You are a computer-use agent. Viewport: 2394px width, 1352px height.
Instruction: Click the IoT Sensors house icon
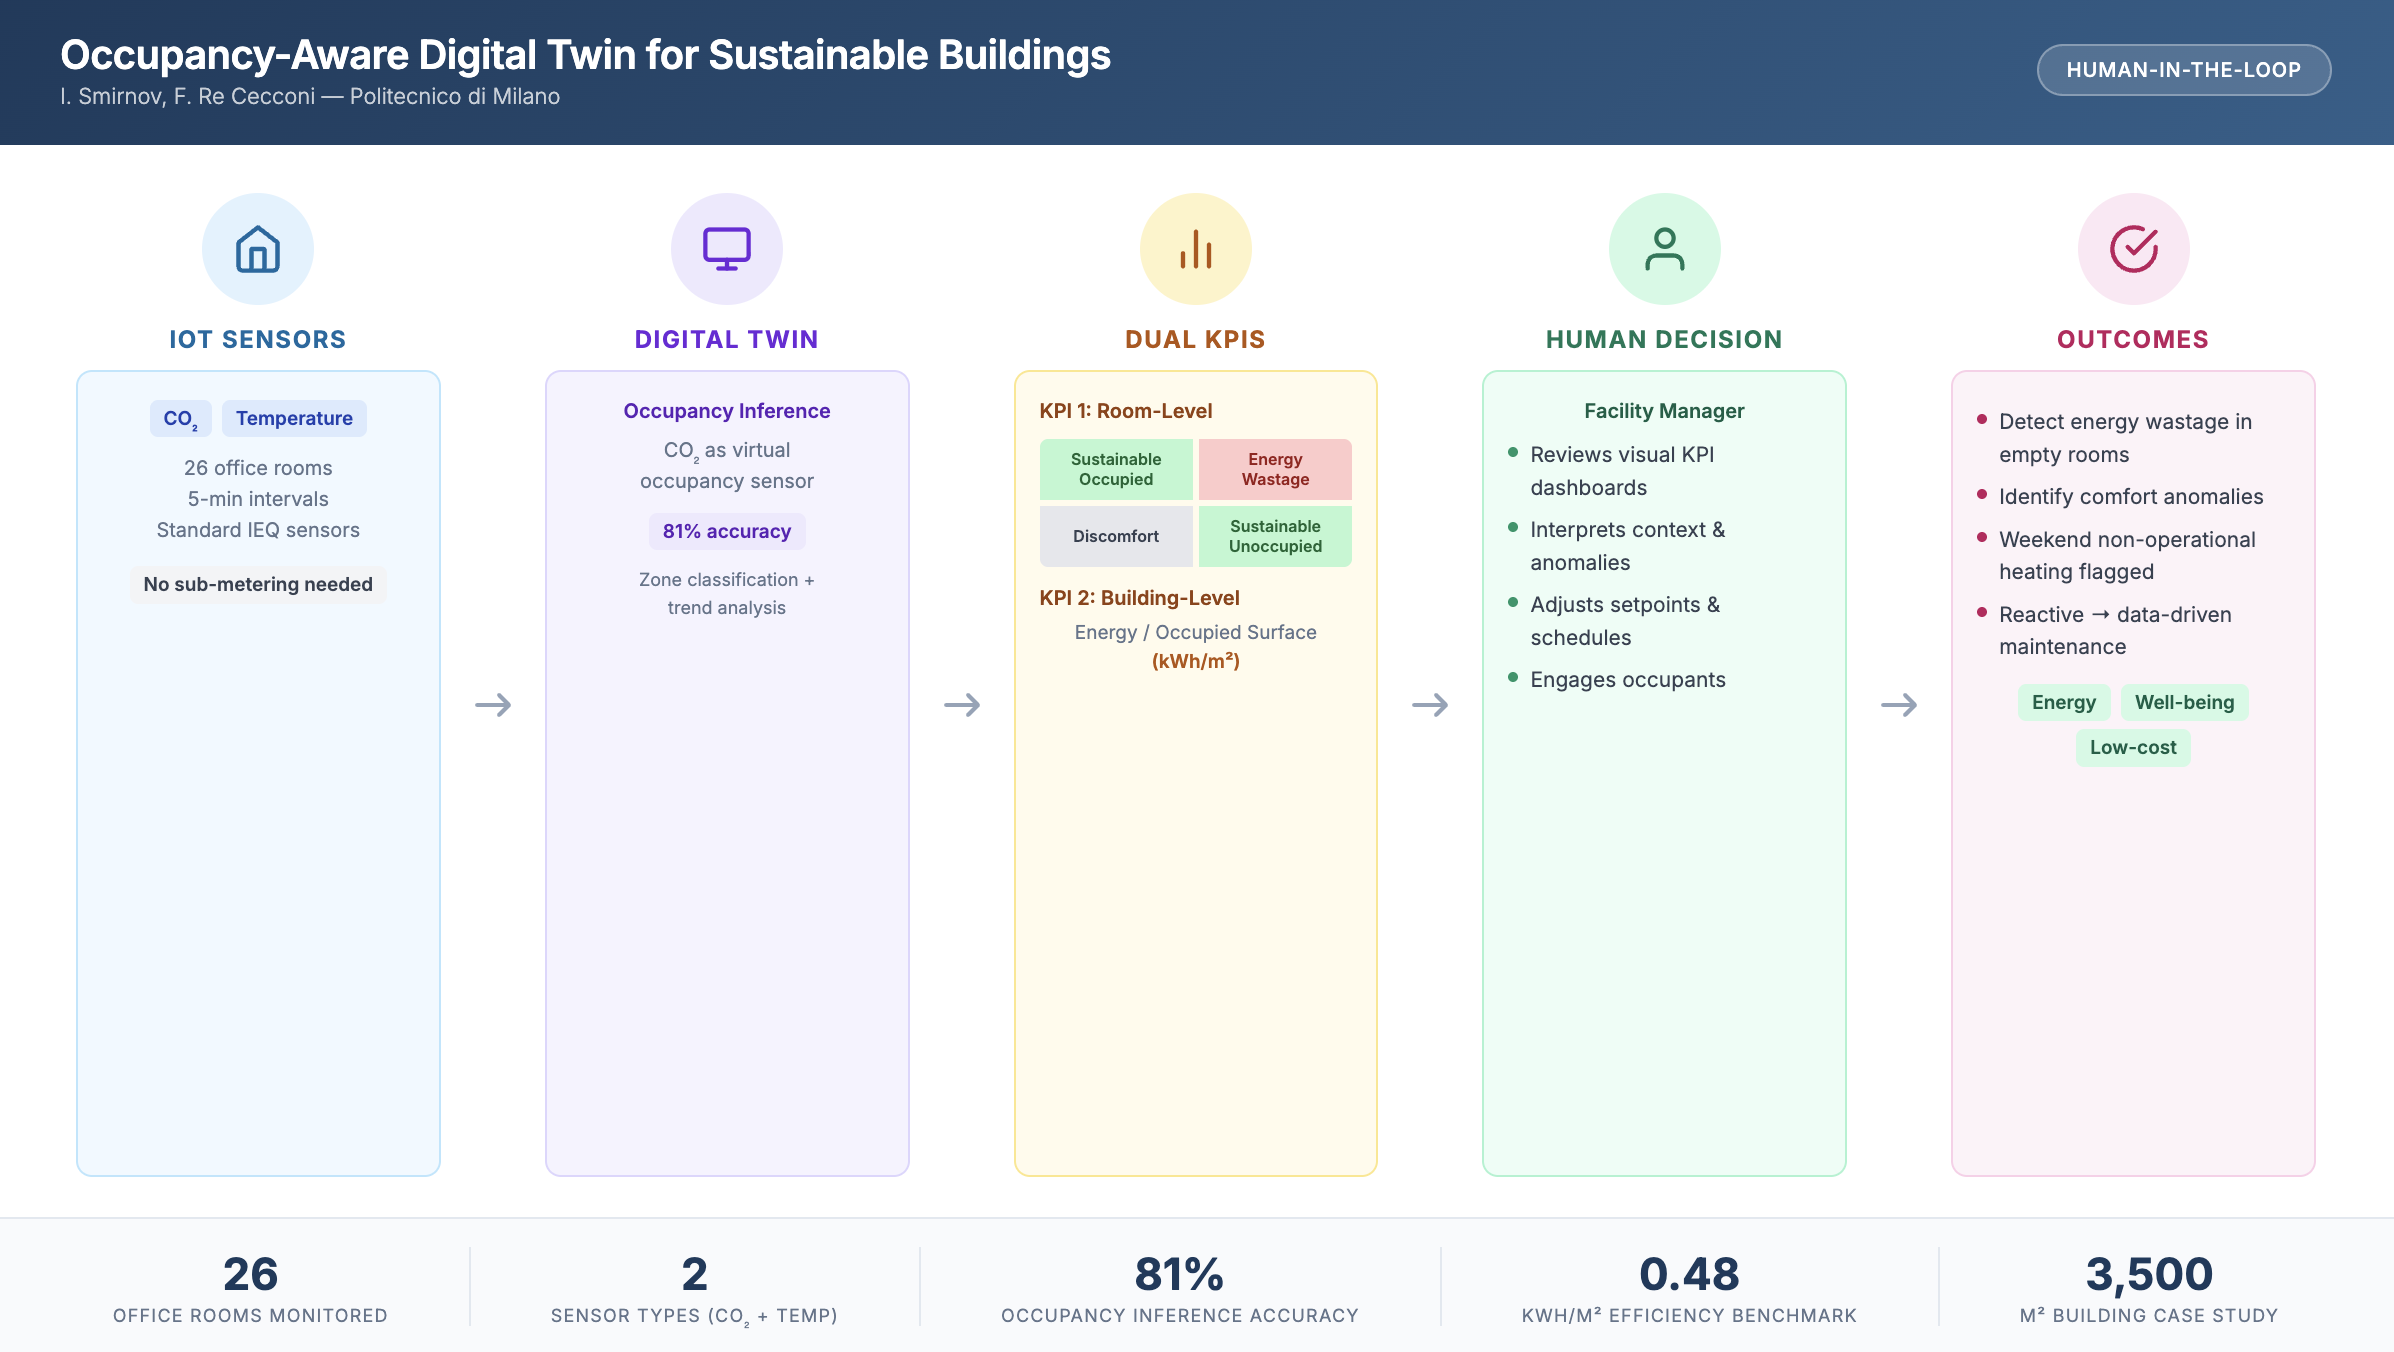tap(258, 249)
